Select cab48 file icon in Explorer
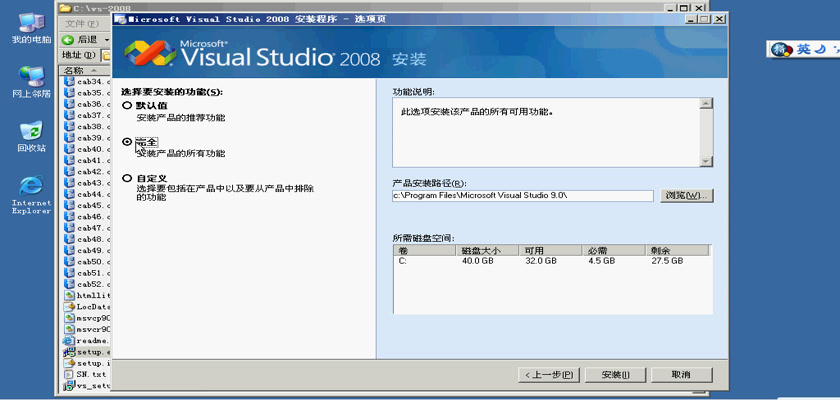 [69, 239]
